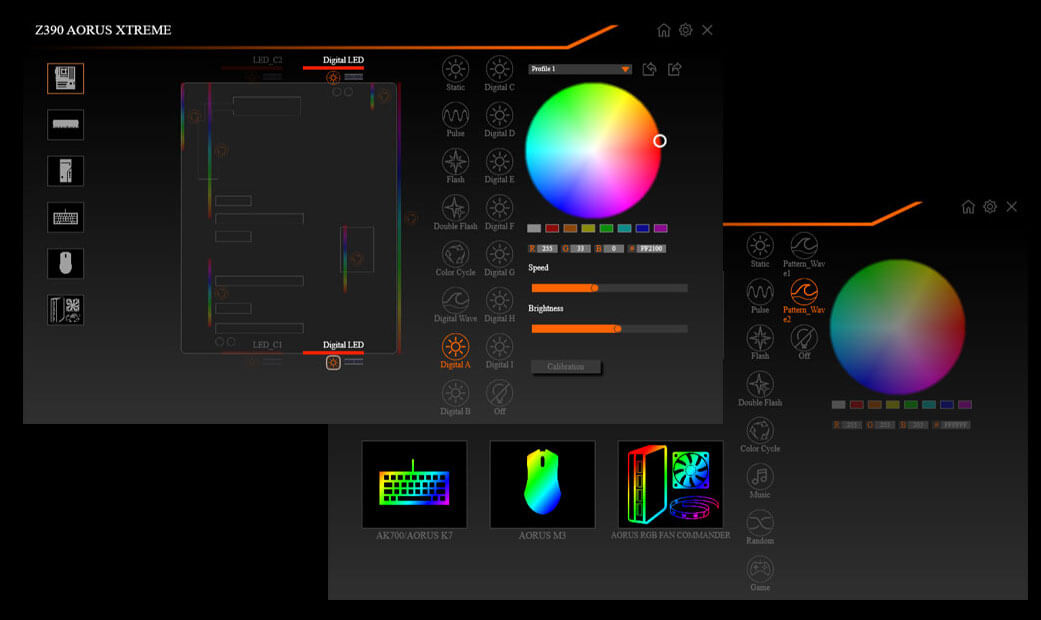Open the keyboard peripheral settings in the sidebar

pyautogui.click(x=64, y=217)
